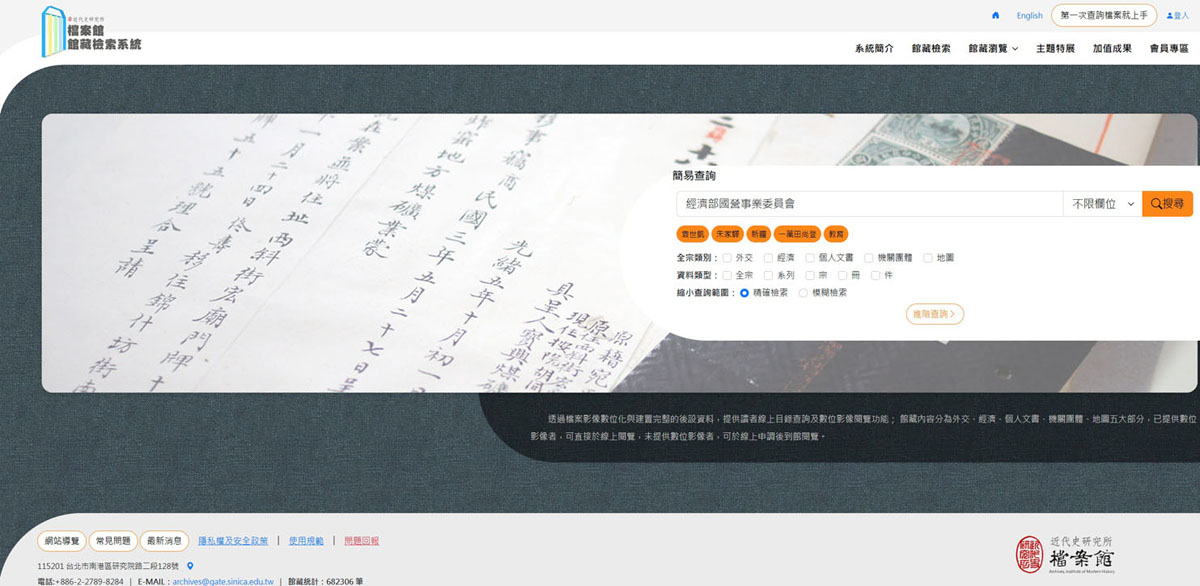This screenshot has width=1200, height=586.
Task: Click the 新疆 keyword tag
Action: 758,234
